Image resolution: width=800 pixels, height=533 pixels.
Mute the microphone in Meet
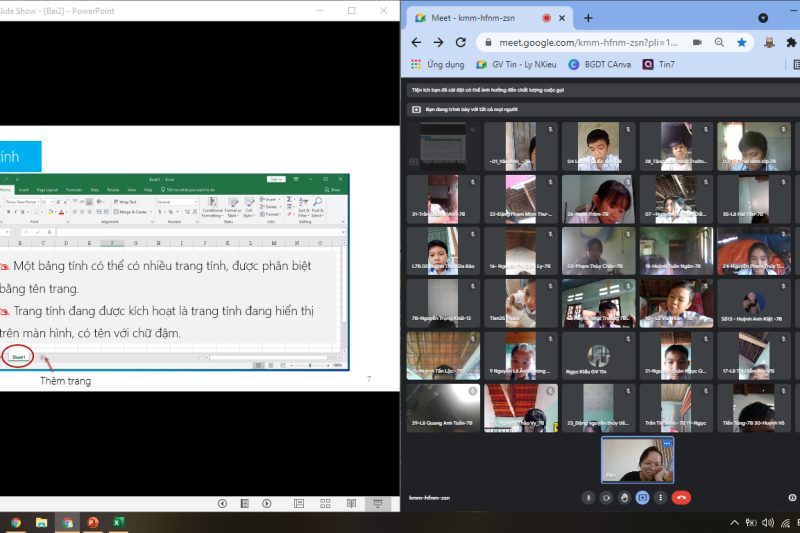point(588,497)
